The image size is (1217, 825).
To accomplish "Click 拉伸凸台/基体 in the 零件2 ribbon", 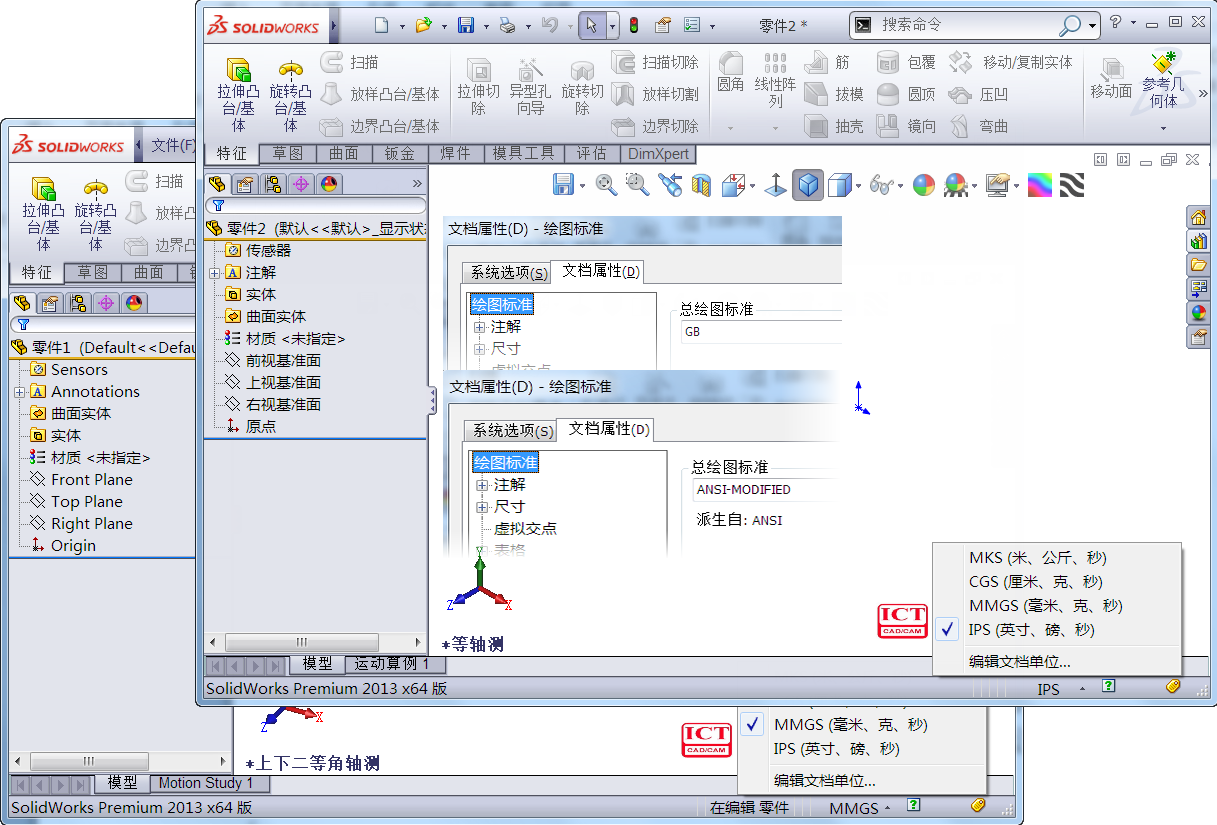I will 239,94.
